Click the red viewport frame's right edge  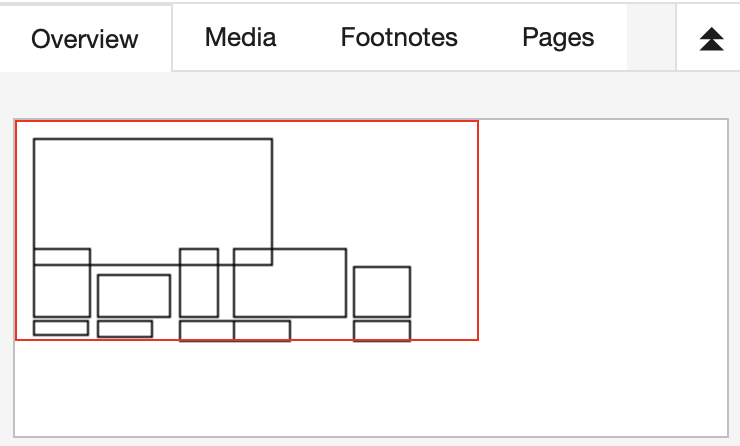click(x=478, y=230)
